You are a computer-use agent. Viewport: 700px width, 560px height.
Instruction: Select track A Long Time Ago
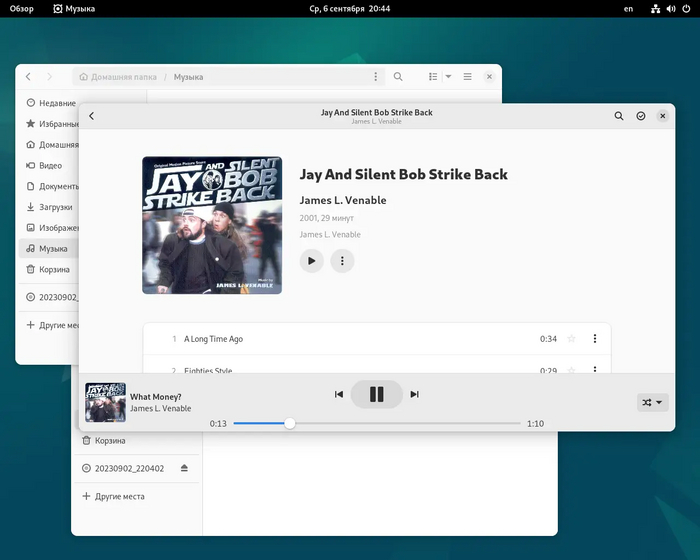[x=377, y=339]
